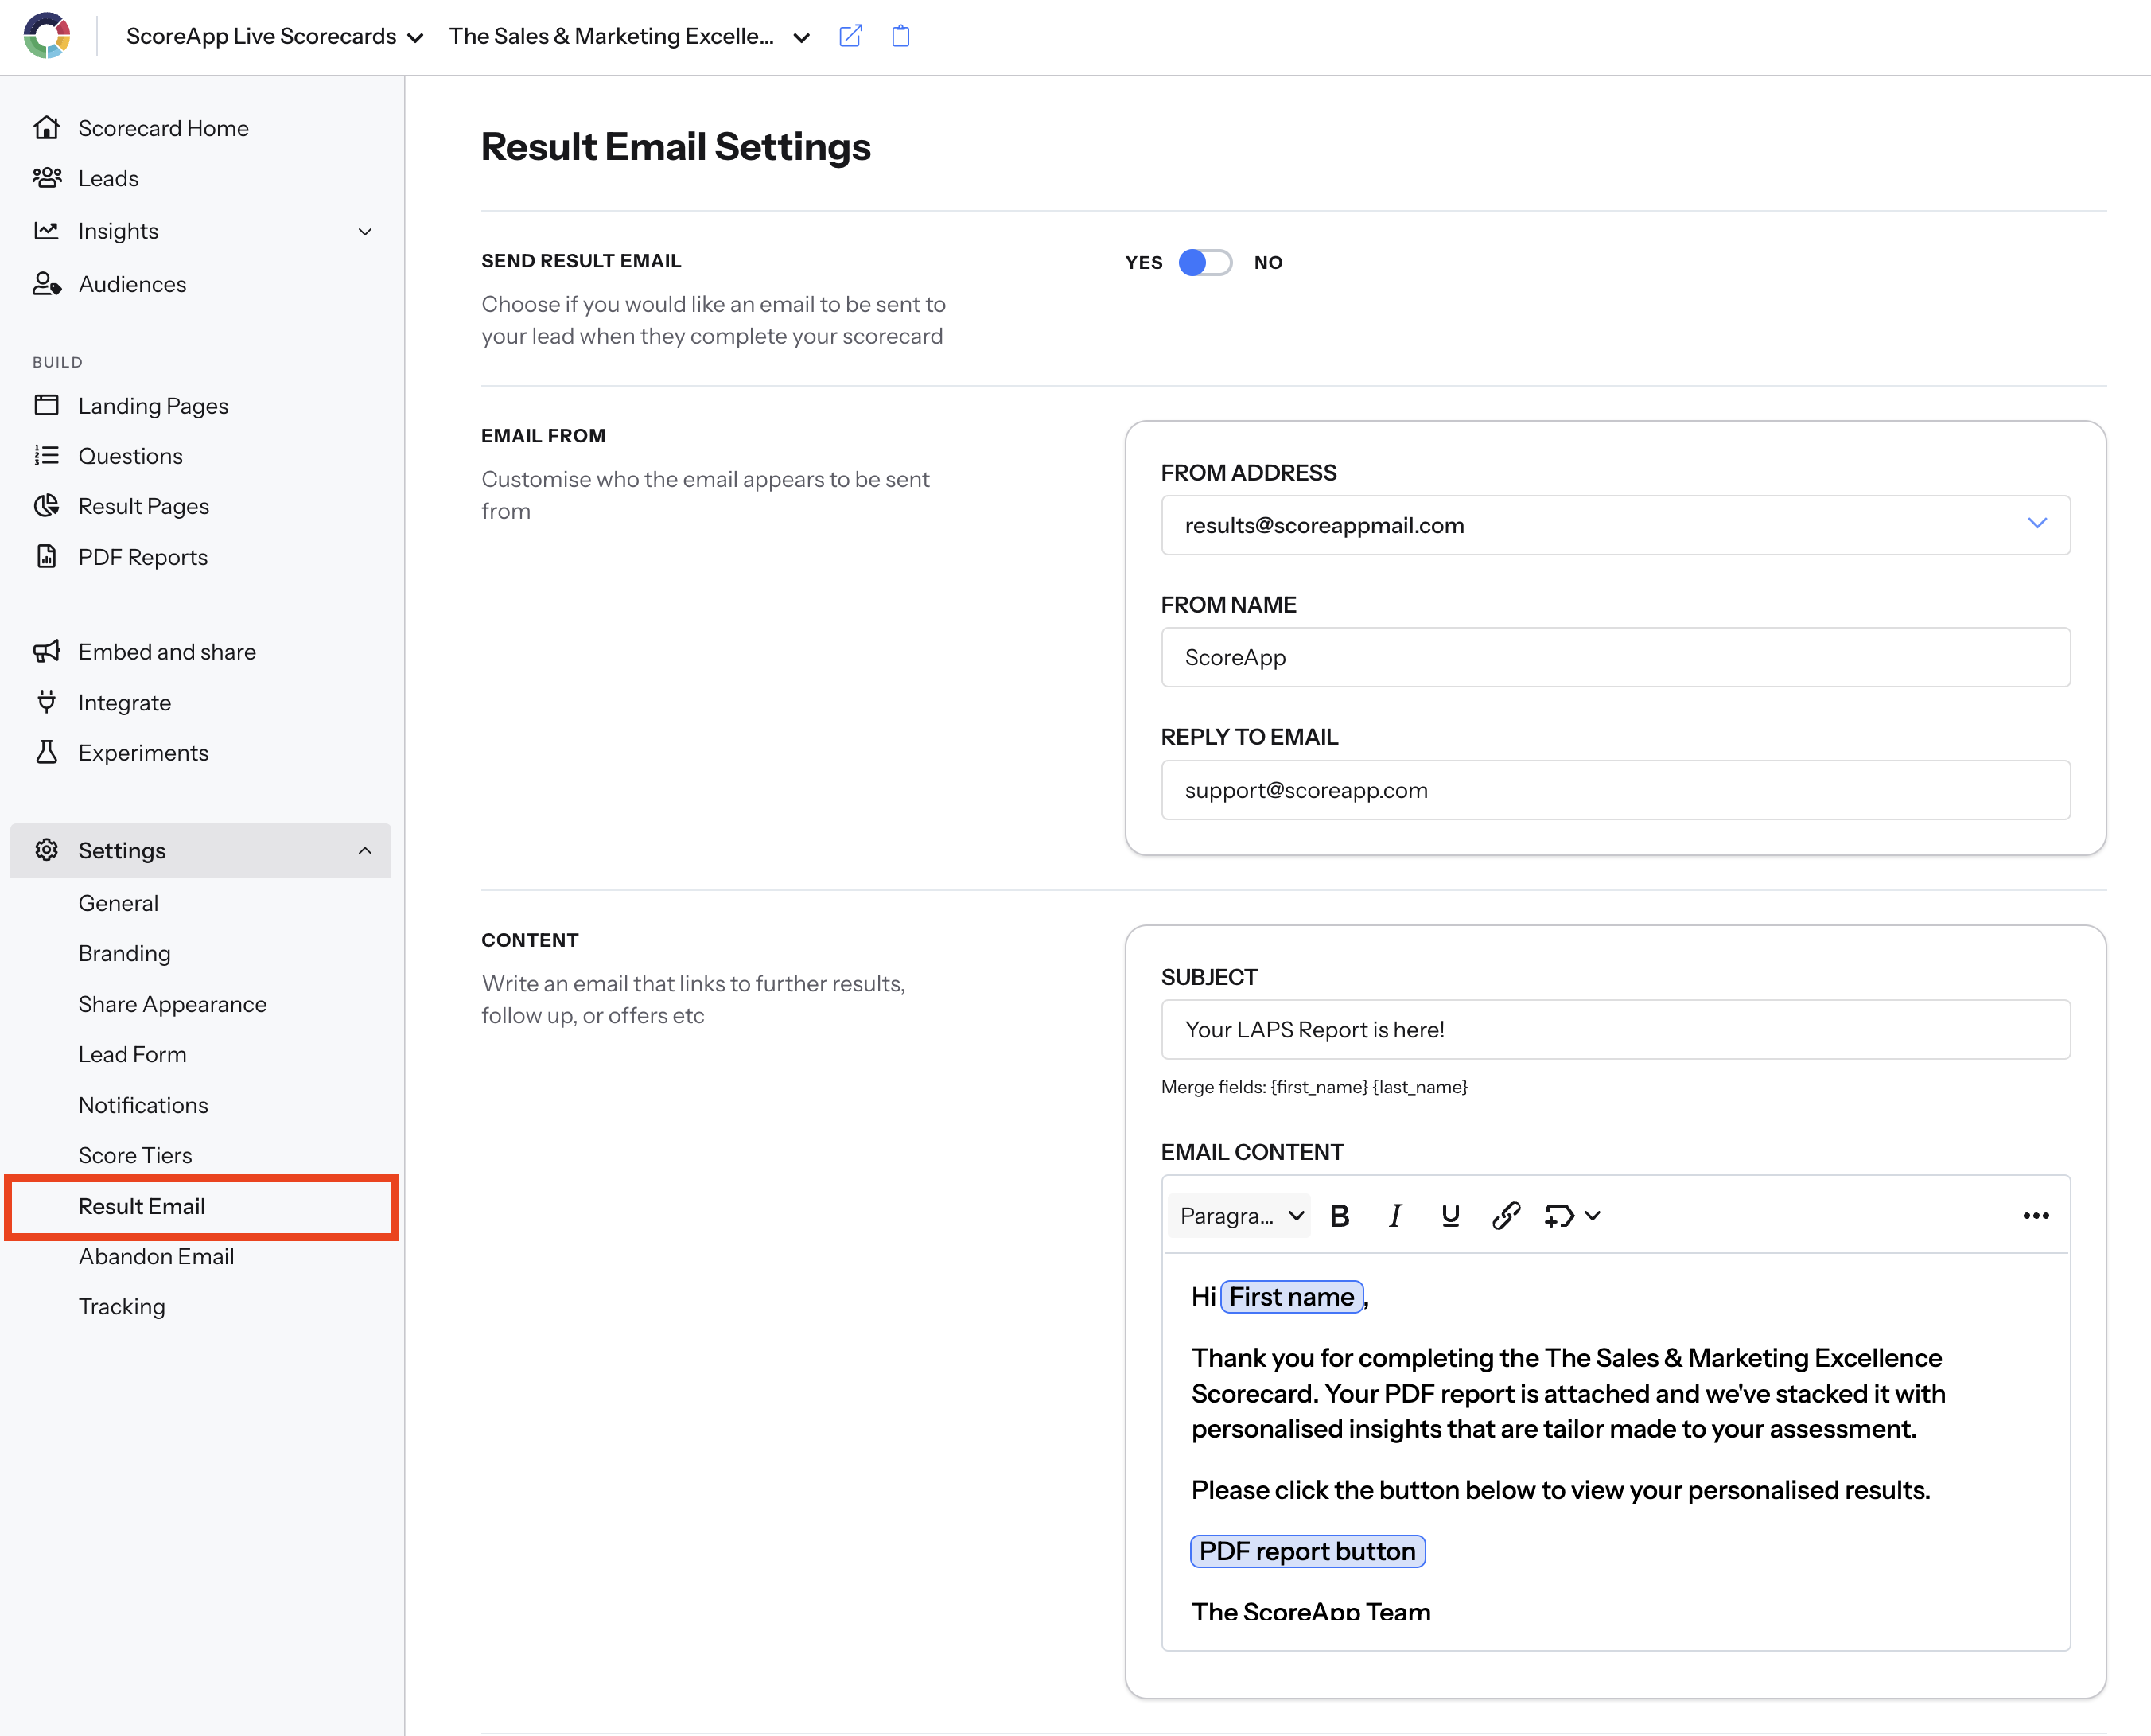Viewport: 2151px width, 1736px height.
Task: Open Abandon Email settings
Action: click(156, 1256)
